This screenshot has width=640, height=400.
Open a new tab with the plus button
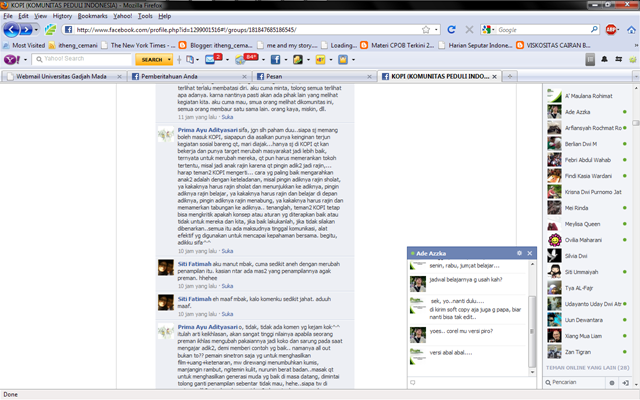[510, 76]
